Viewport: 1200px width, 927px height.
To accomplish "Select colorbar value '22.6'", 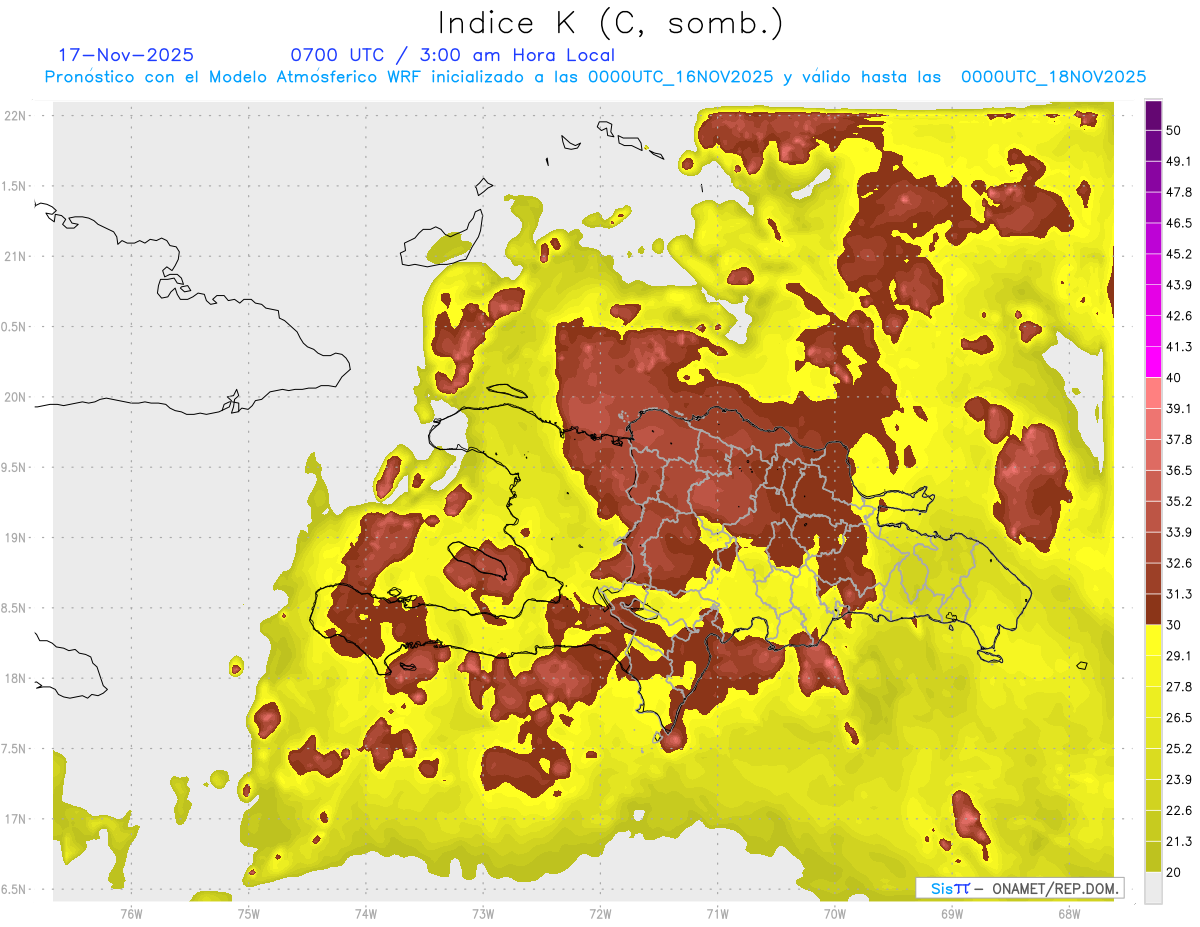I will 1179,810.
